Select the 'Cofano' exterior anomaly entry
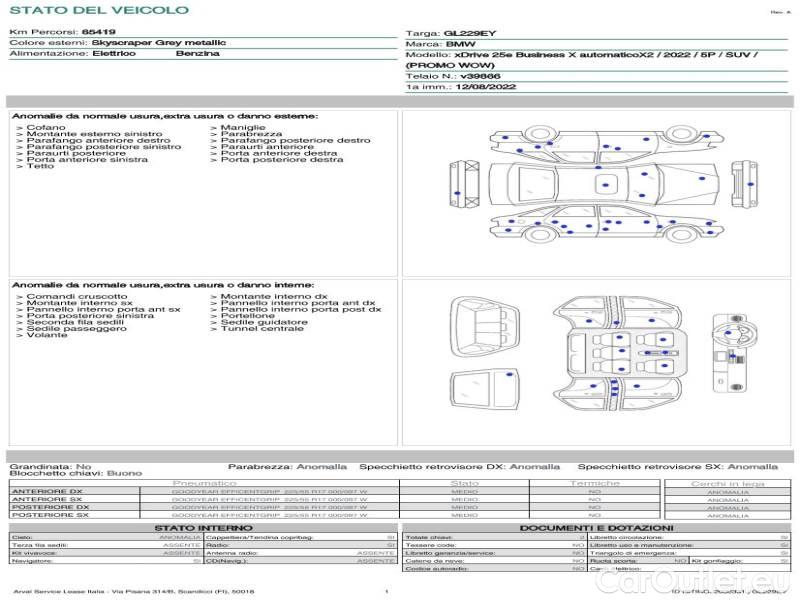 point(46,128)
